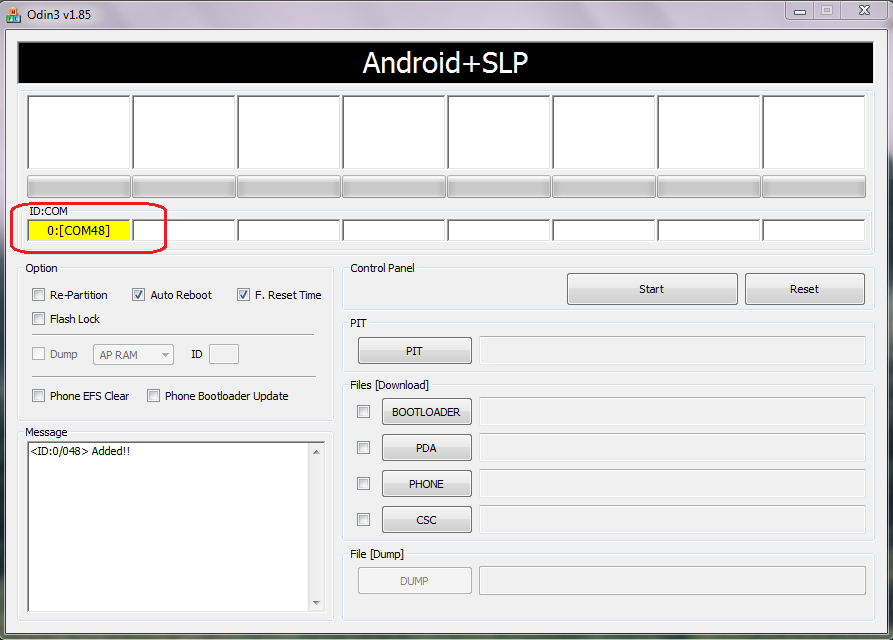Open the PIT file browser button
The image size is (893, 640).
coord(415,351)
